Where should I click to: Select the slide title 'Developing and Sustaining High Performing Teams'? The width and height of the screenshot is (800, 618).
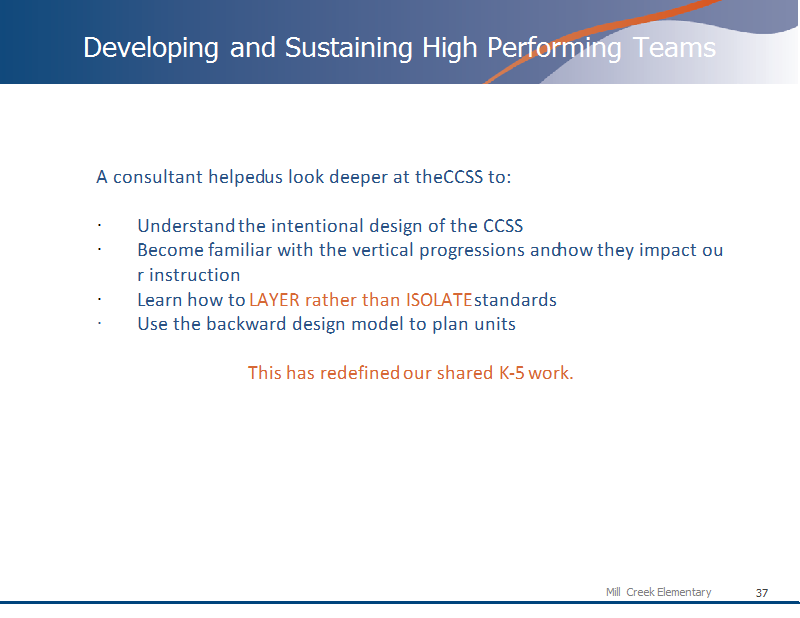click(399, 48)
